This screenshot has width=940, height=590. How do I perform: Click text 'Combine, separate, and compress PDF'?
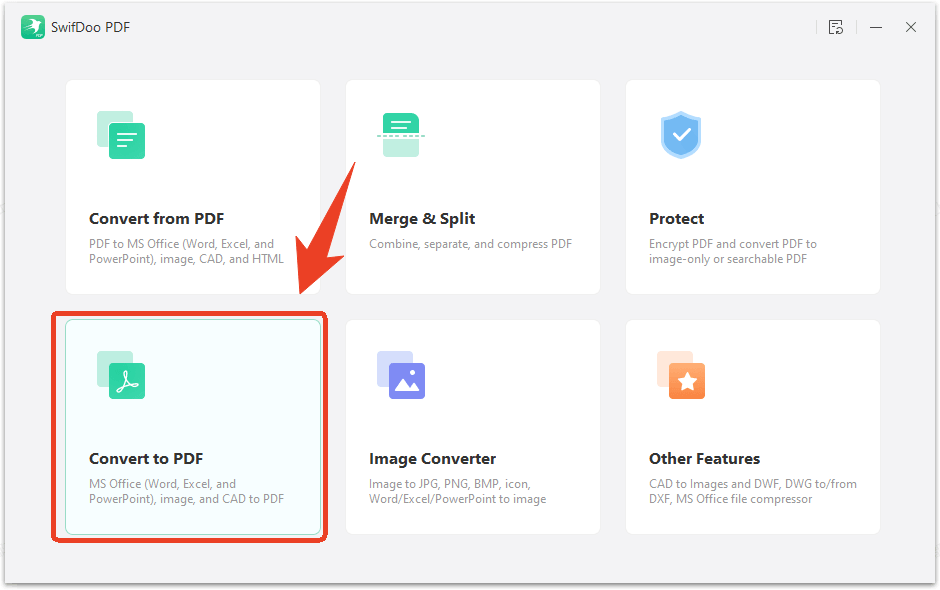[471, 244]
